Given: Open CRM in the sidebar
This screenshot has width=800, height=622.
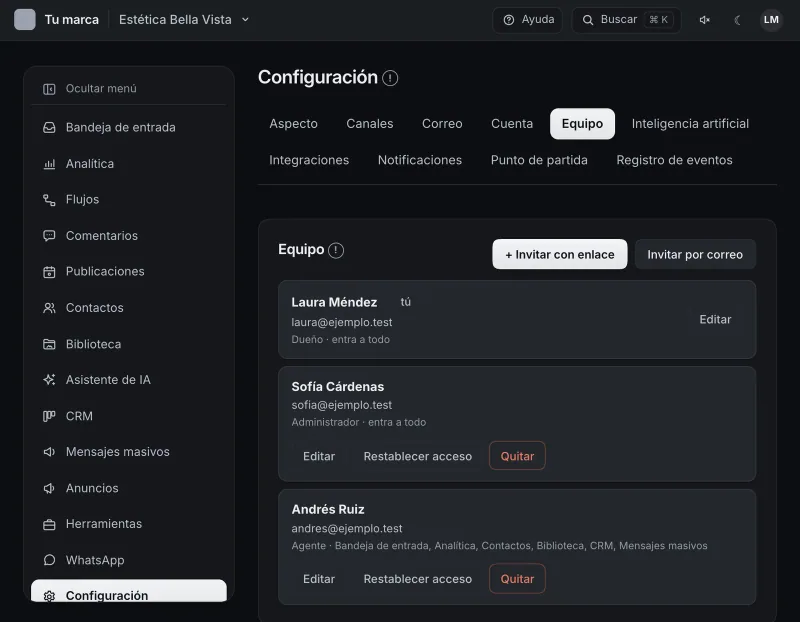Looking at the screenshot, I should pyautogui.click(x=129, y=416).
